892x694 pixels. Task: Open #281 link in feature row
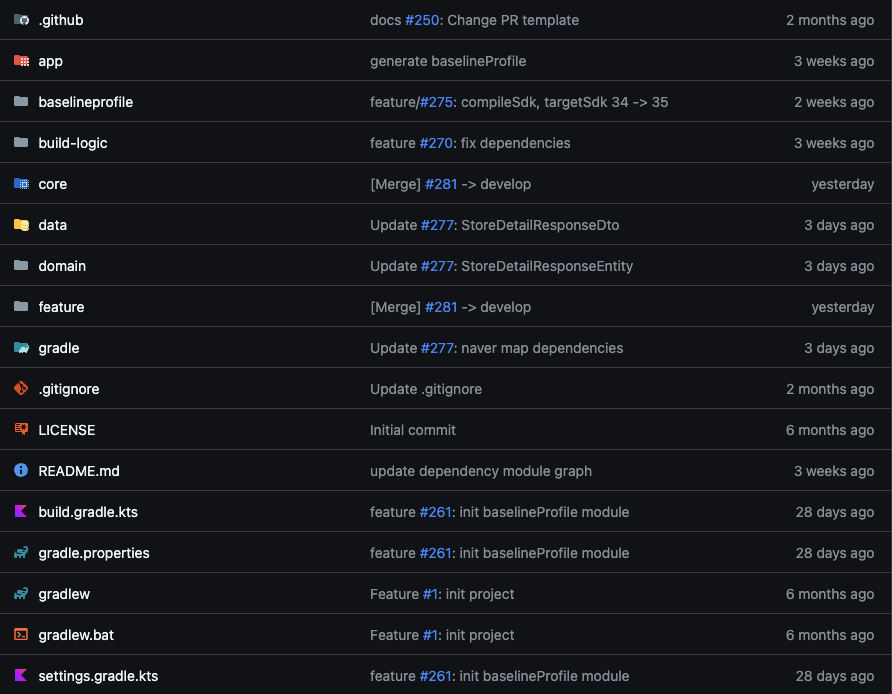pyautogui.click(x=441, y=307)
